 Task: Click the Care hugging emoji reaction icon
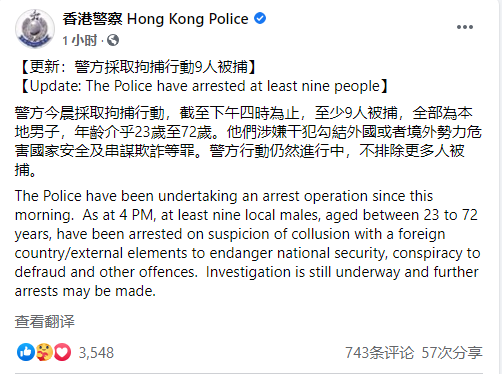tap(44, 352)
